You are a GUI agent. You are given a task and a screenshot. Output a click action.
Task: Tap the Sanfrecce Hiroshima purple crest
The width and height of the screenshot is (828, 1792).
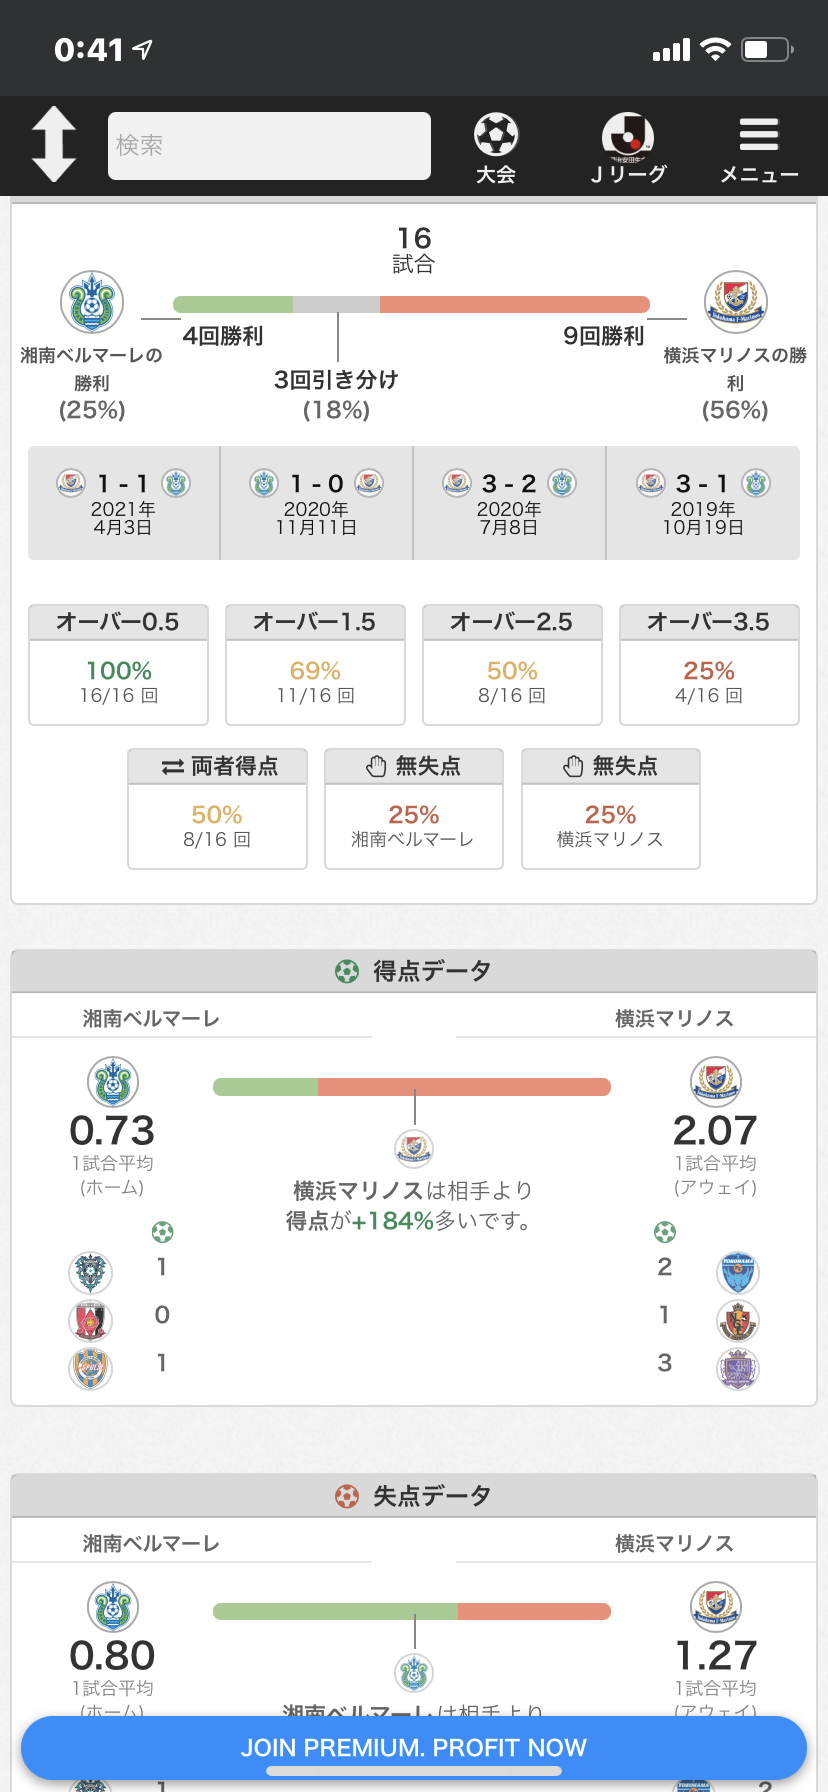[738, 1369]
